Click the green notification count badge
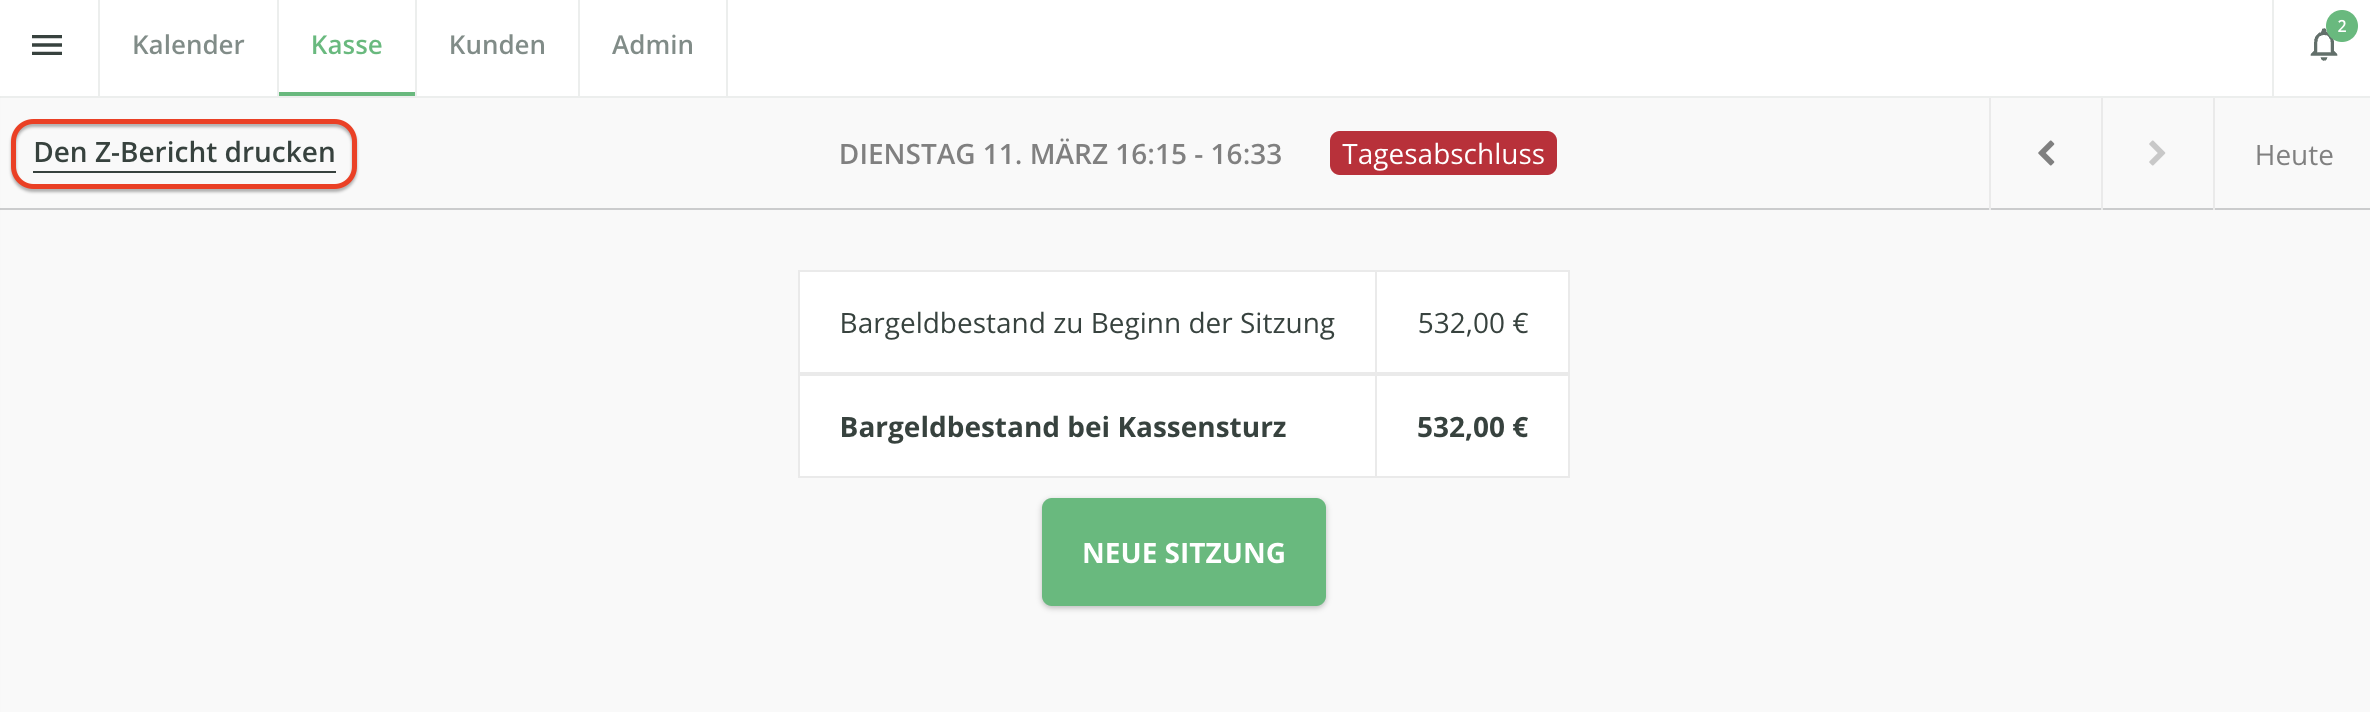 tap(2341, 26)
